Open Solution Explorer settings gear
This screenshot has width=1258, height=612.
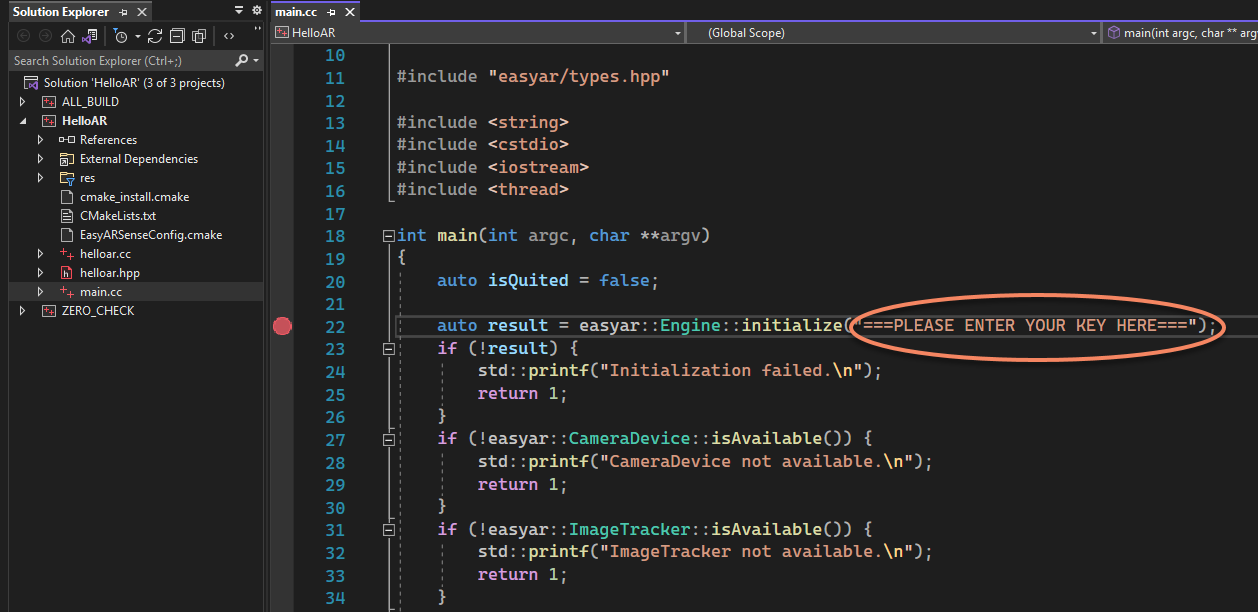(x=255, y=10)
